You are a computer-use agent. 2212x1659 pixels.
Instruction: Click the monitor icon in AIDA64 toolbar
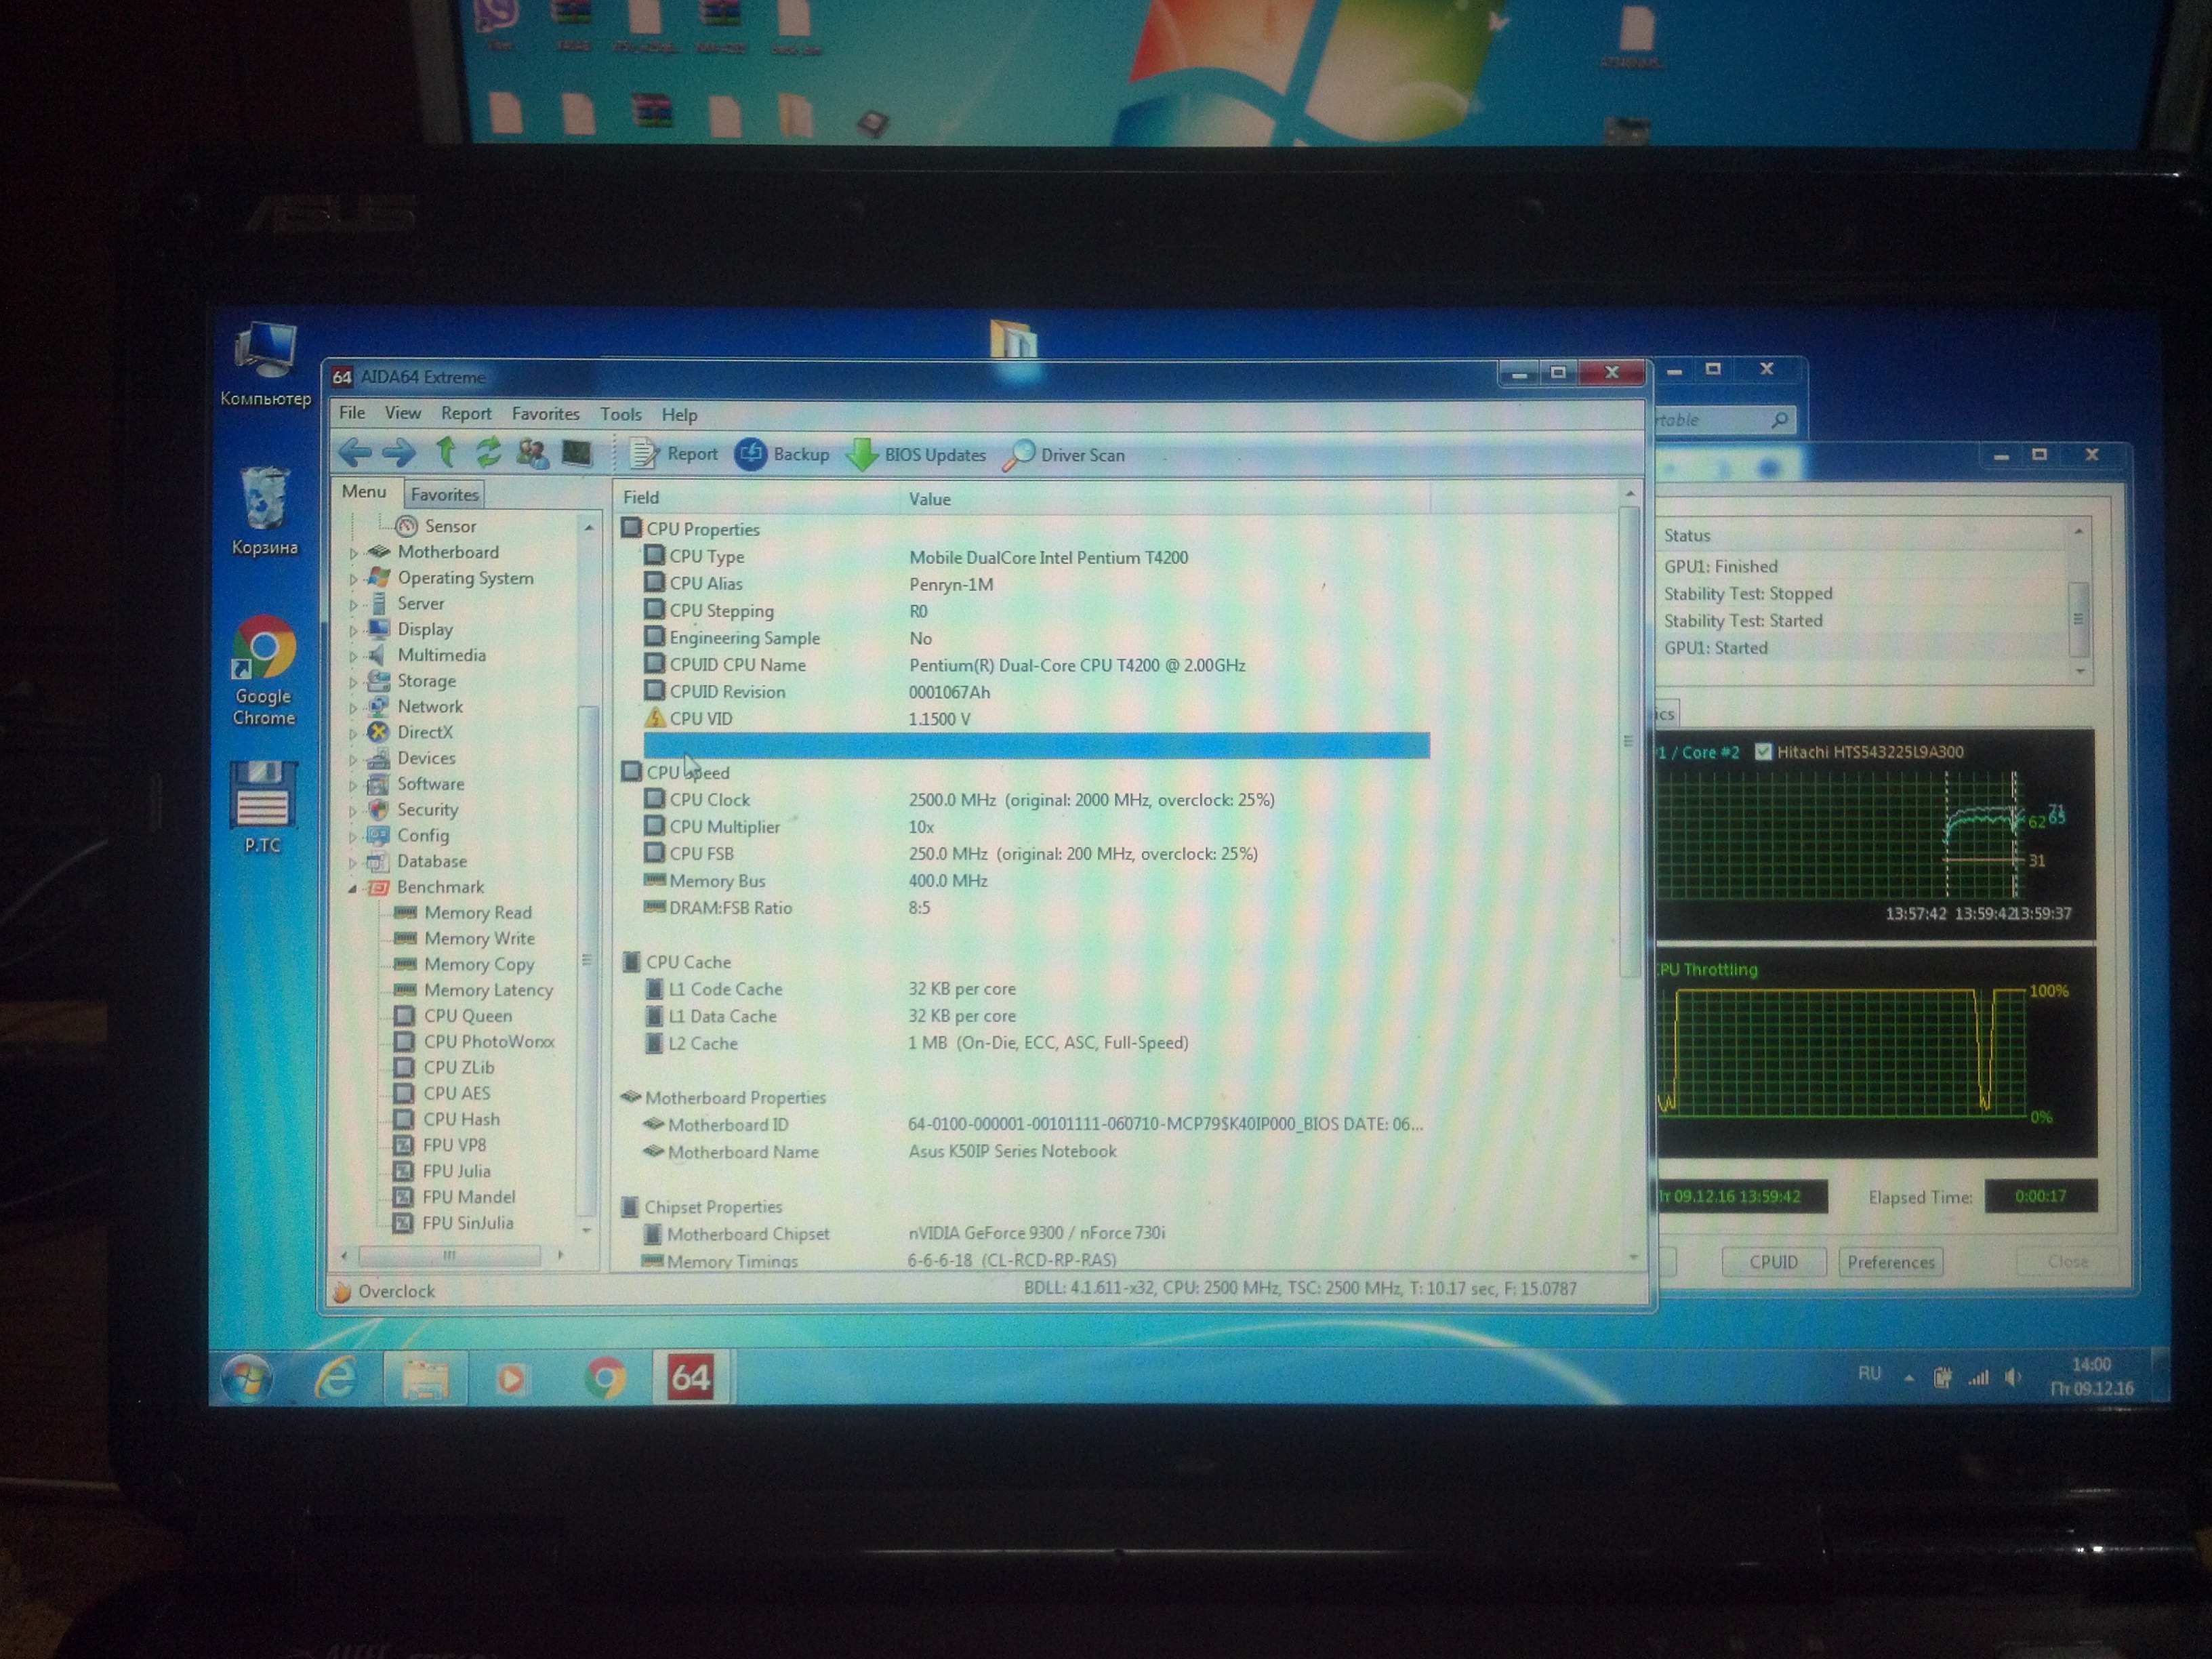click(x=577, y=454)
